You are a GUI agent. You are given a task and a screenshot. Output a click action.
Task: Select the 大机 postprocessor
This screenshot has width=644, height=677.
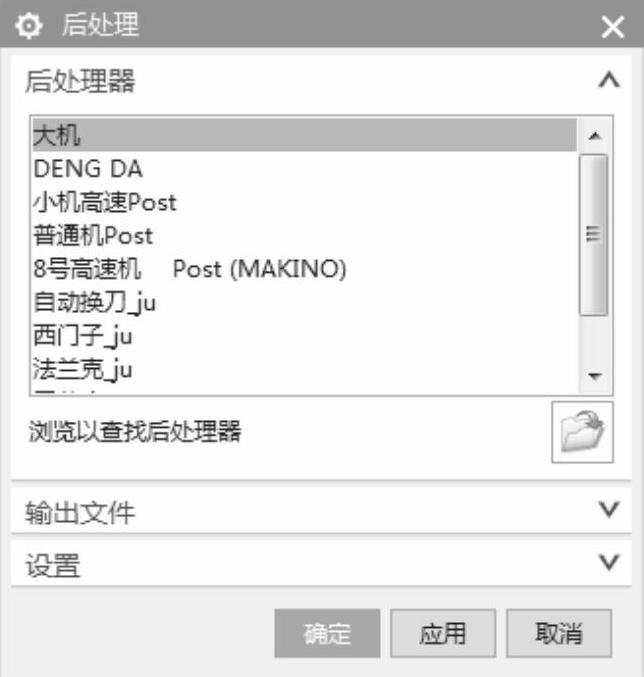click(305, 135)
